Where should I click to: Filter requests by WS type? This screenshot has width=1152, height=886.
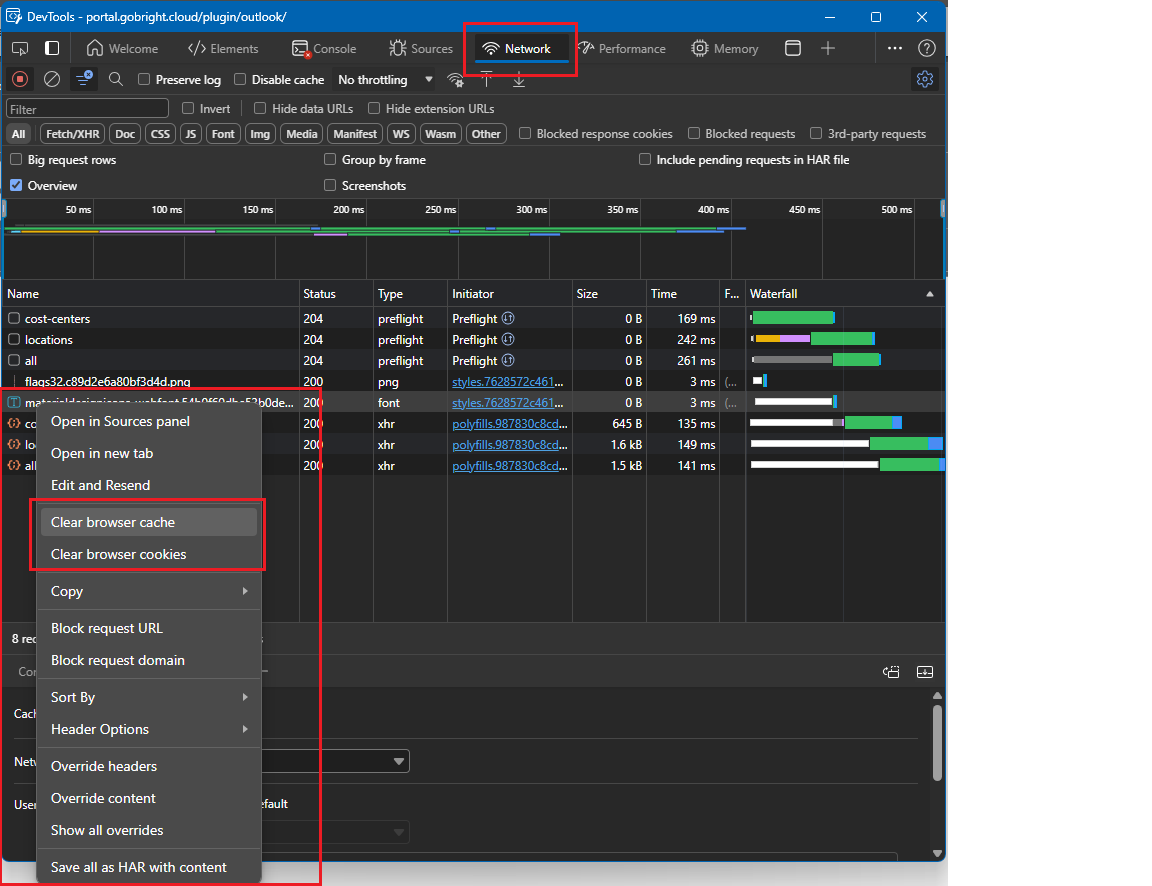point(401,134)
